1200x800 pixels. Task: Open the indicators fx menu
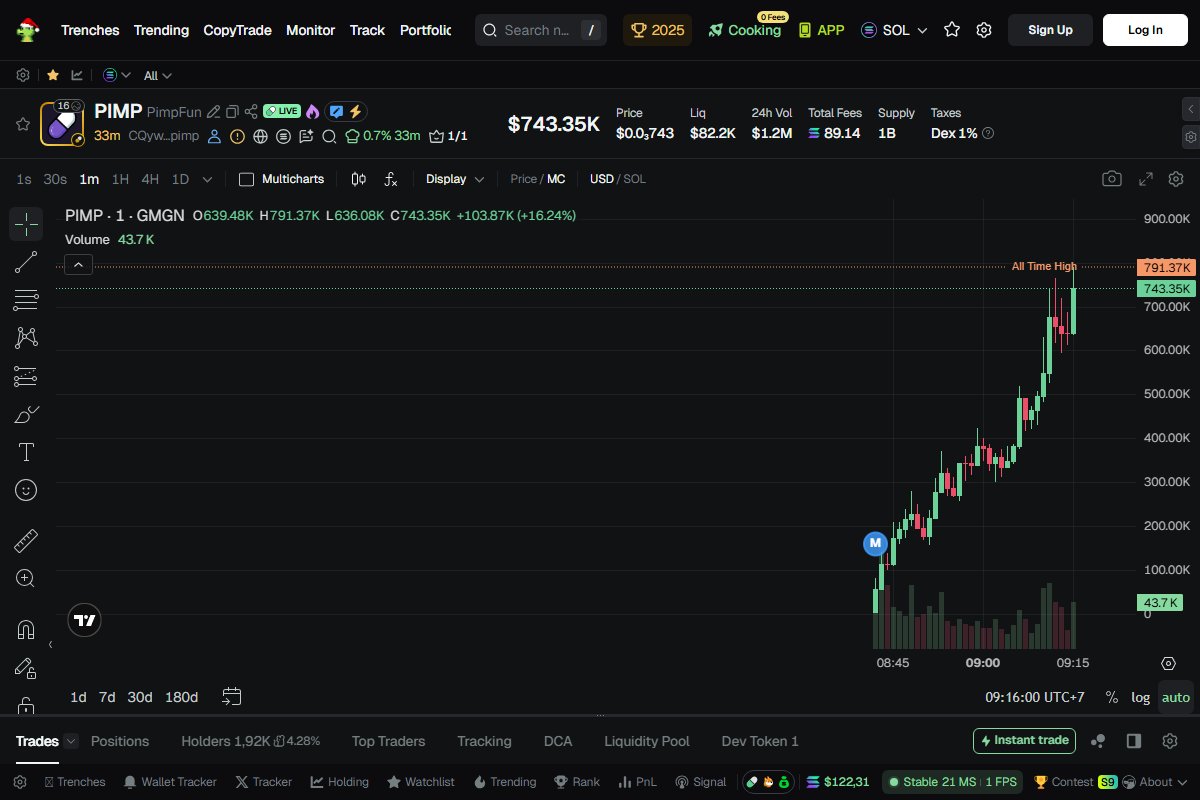[391, 179]
